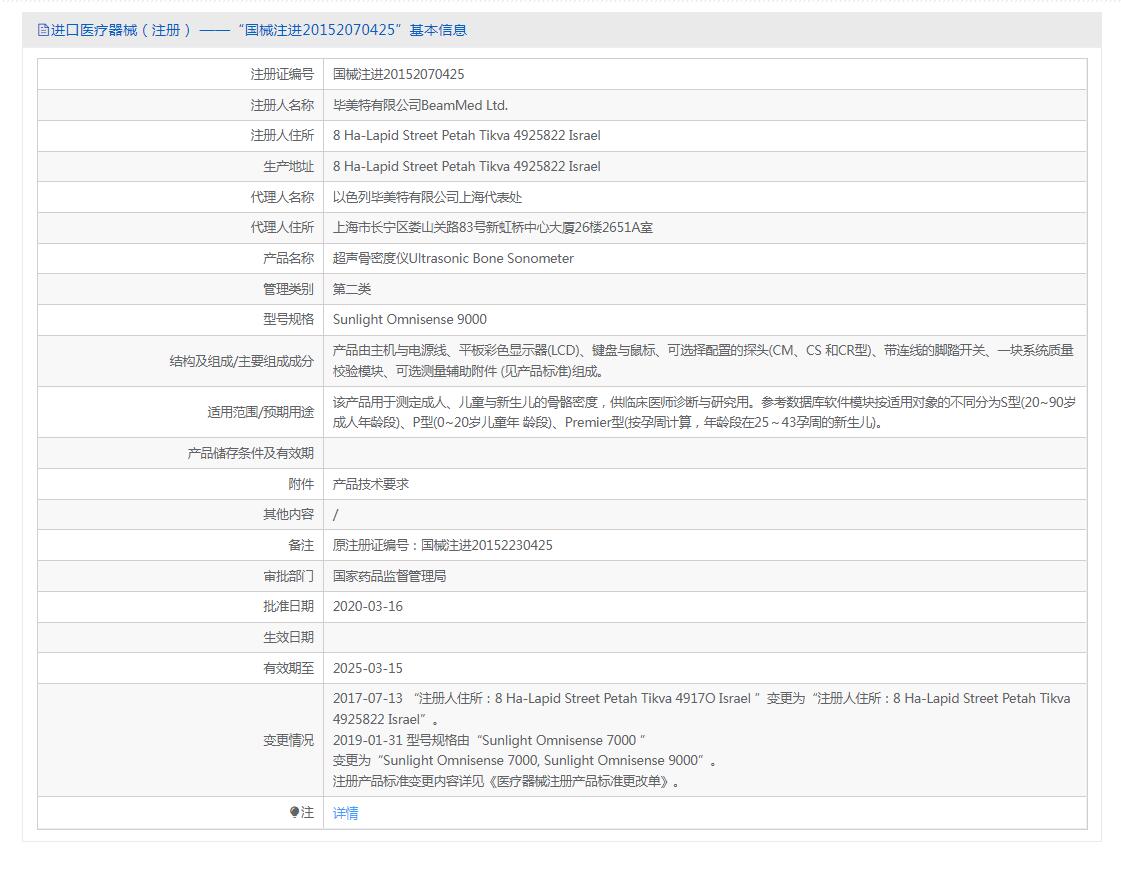Screen dimensions: 1121x869
Task: Click the 其他内容 label
Action: point(288,515)
